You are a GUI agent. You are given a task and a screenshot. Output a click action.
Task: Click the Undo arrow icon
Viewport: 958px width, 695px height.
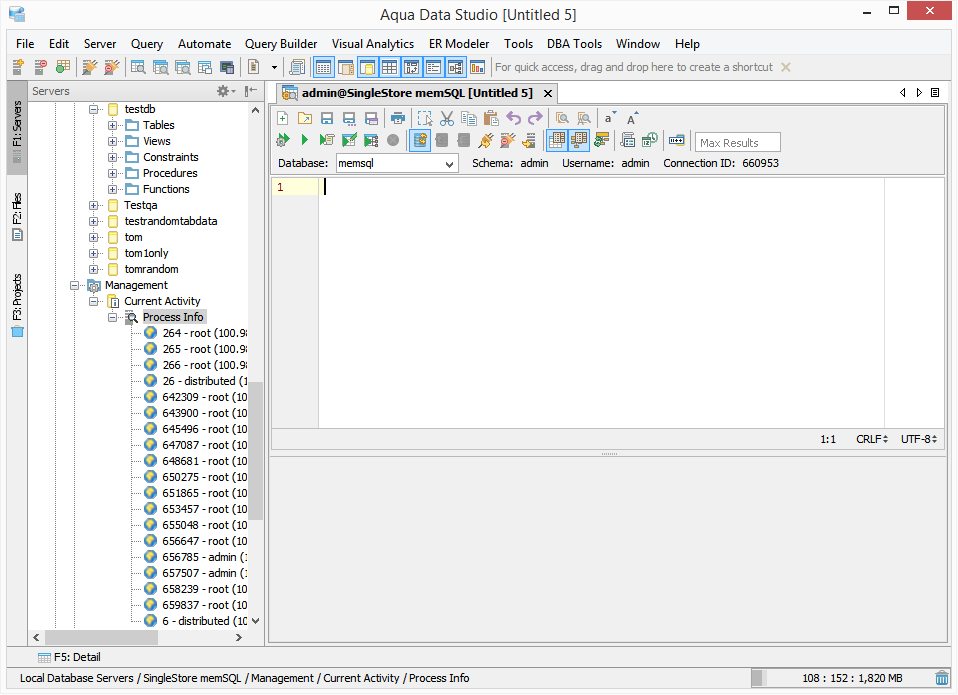coord(513,118)
